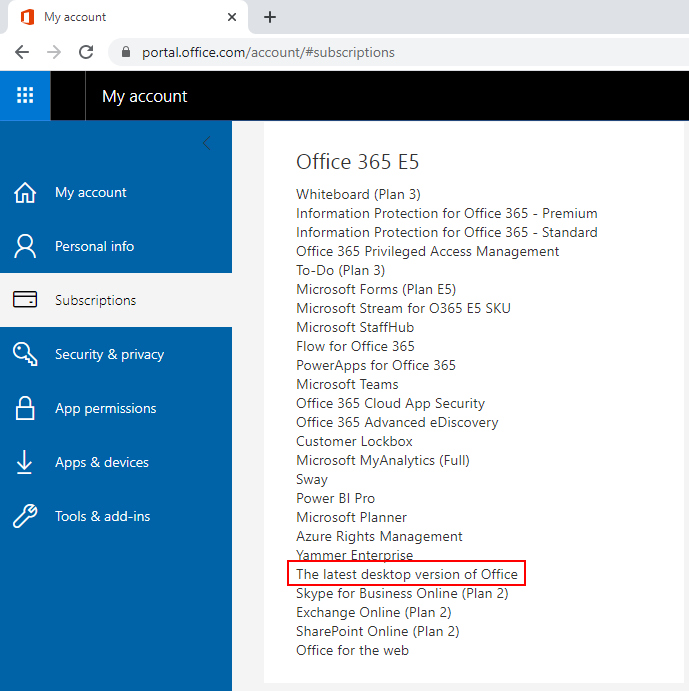
Task: Click 'Yammer Enterprise' entry
Action: [x=354, y=555]
